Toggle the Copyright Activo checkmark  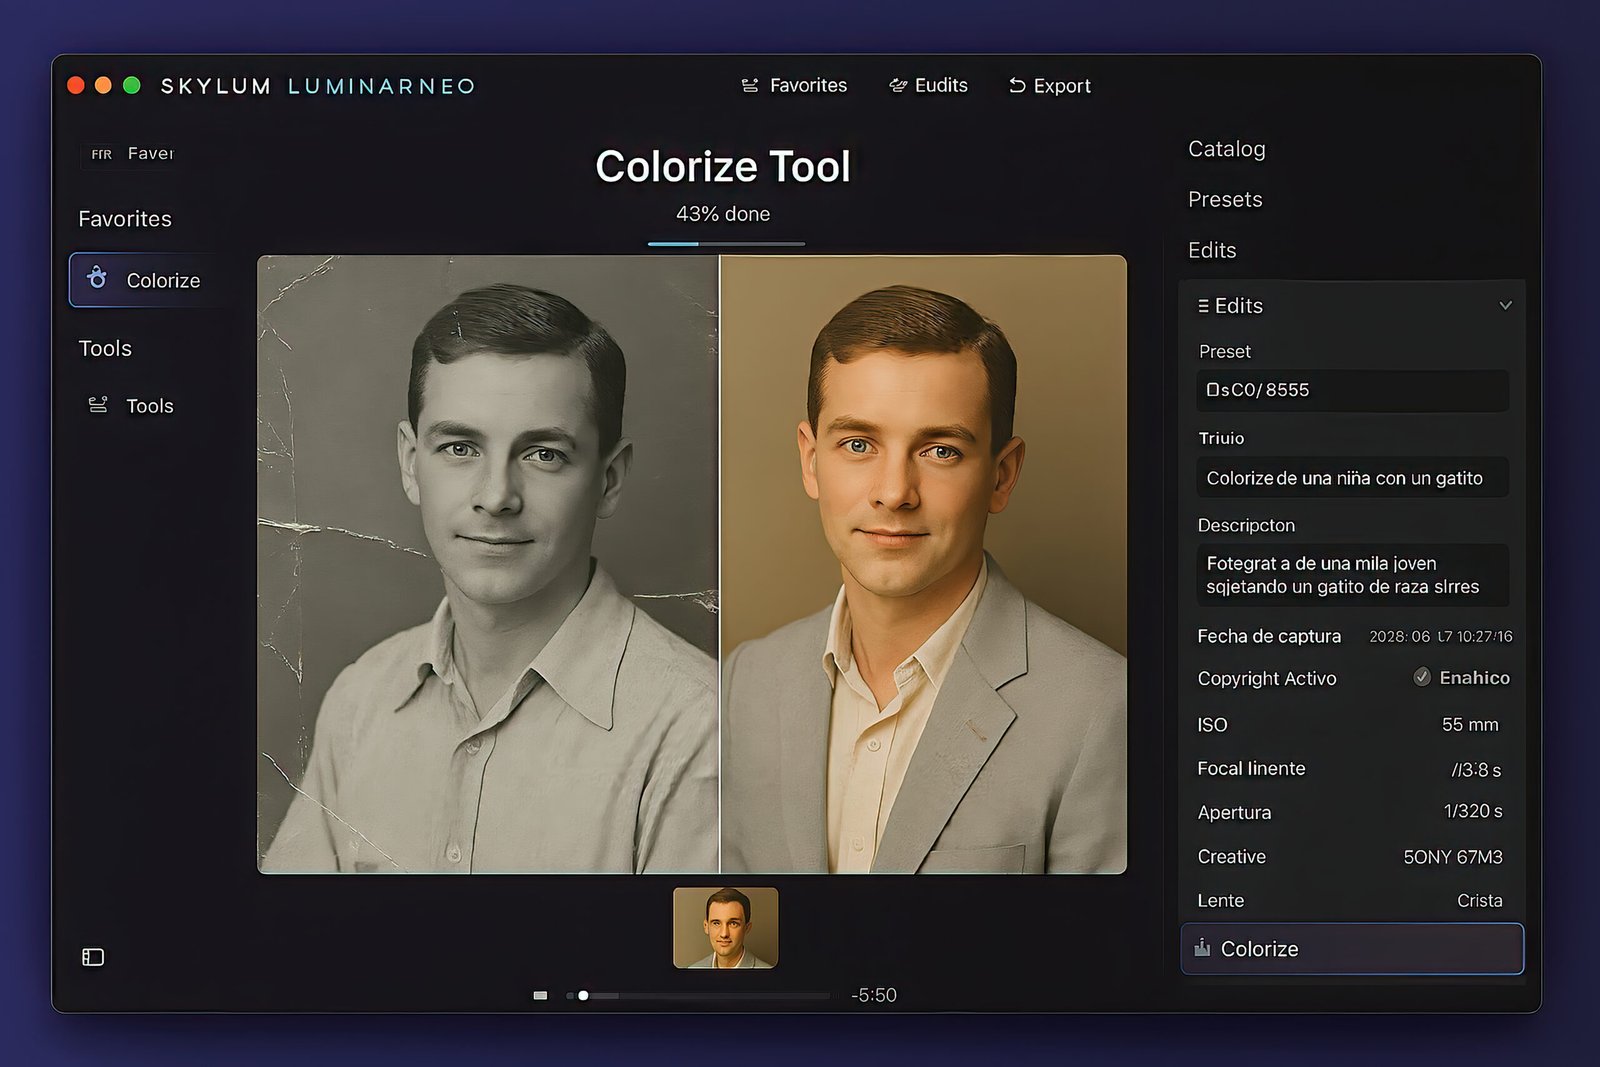point(1421,677)
